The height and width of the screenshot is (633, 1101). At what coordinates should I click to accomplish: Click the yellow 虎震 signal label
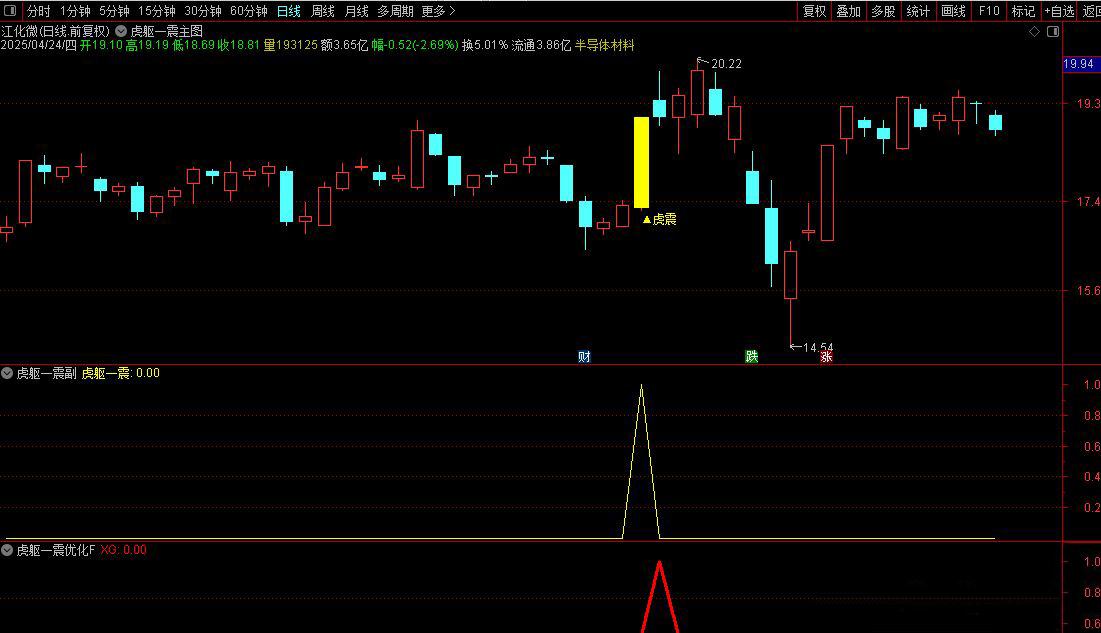pos(660,220)
